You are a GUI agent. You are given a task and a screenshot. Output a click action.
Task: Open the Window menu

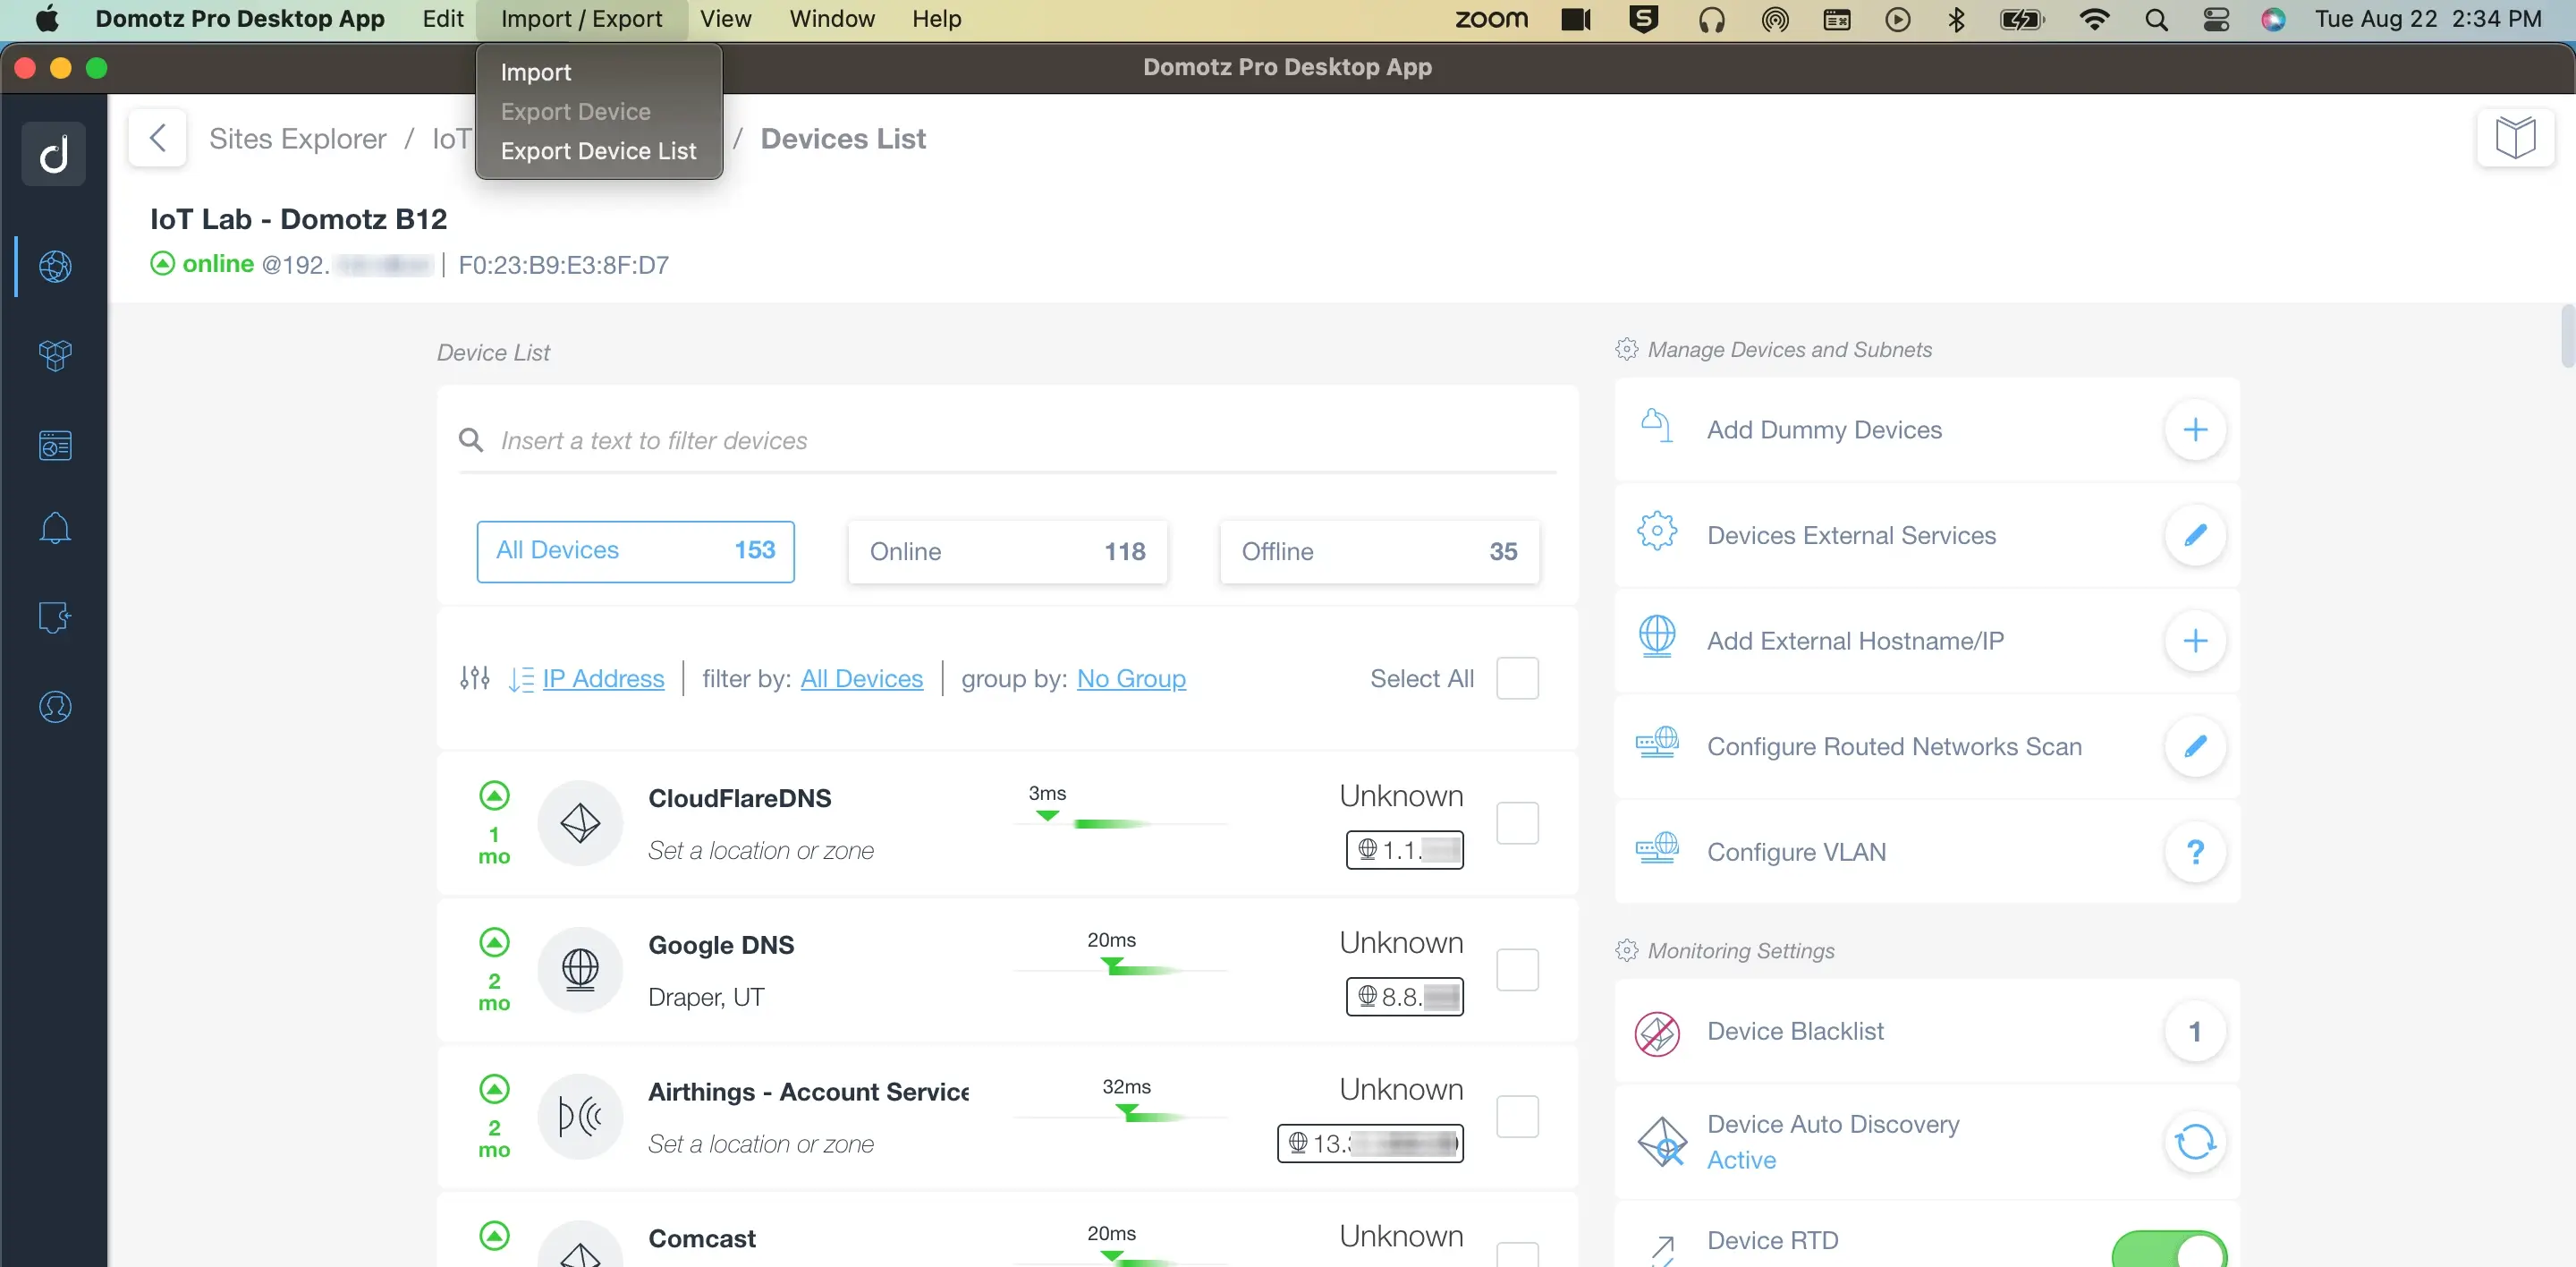point(831,19)
